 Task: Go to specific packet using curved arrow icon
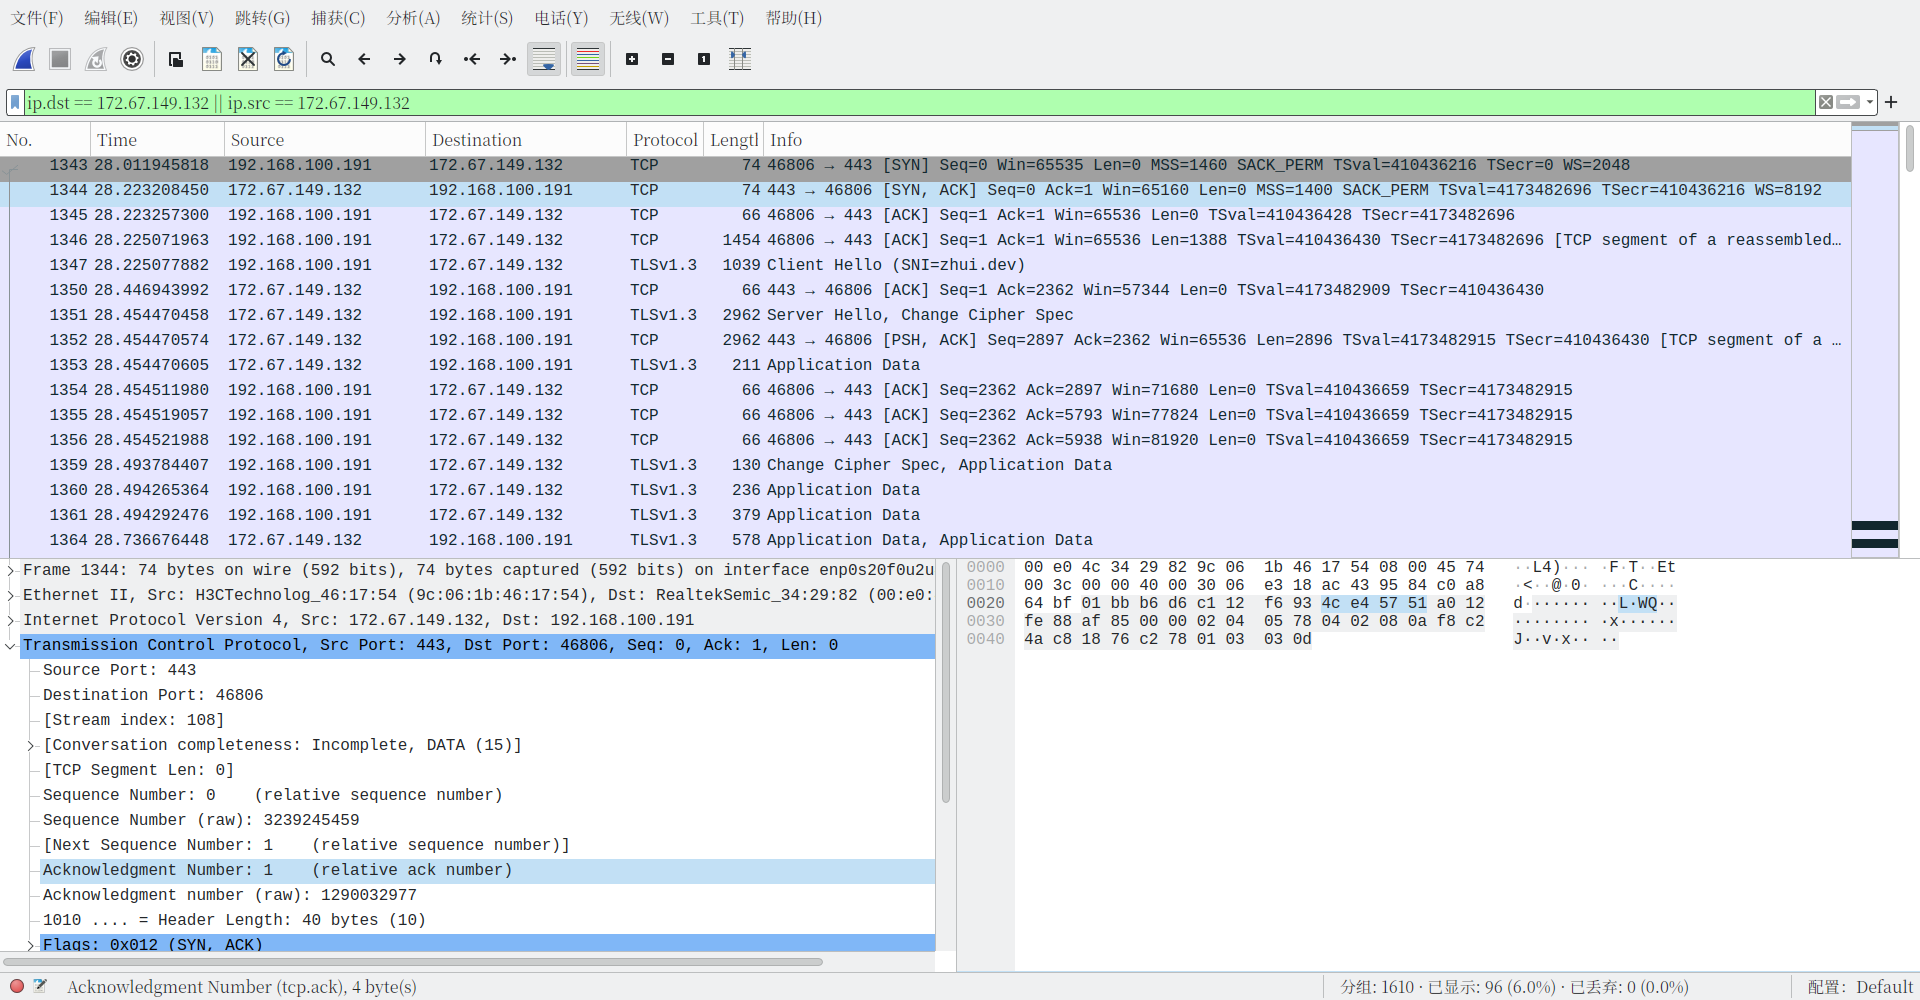(x=435, y=59)
